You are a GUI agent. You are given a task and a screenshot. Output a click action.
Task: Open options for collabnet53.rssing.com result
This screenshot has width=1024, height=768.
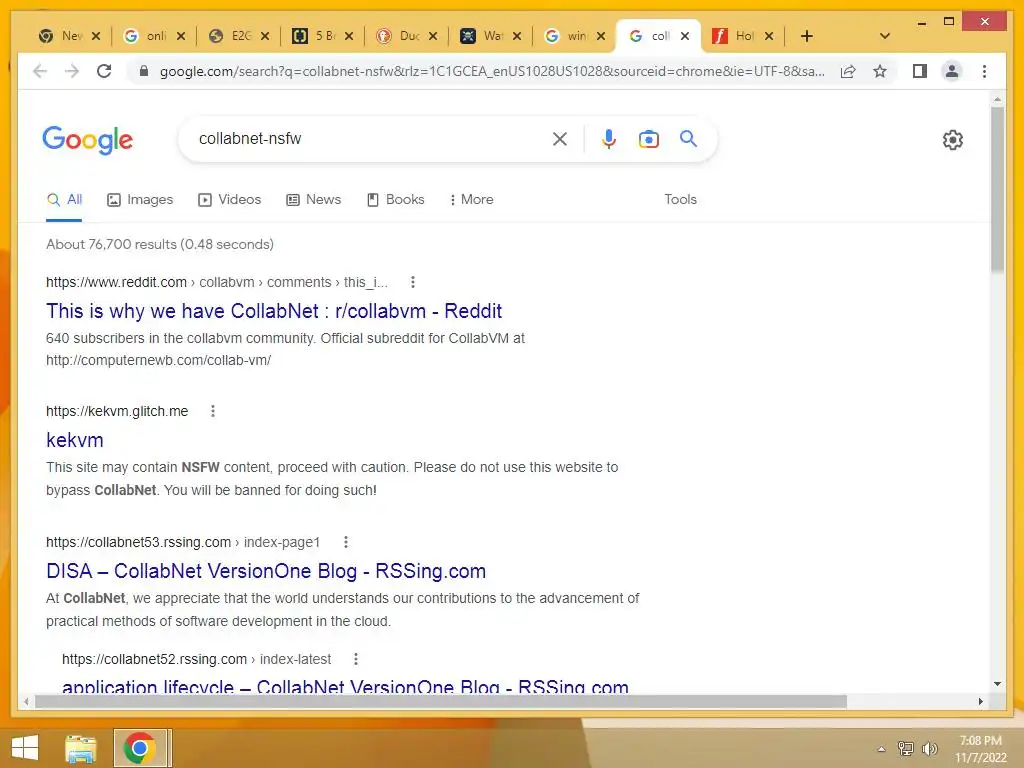coord(346,542)
